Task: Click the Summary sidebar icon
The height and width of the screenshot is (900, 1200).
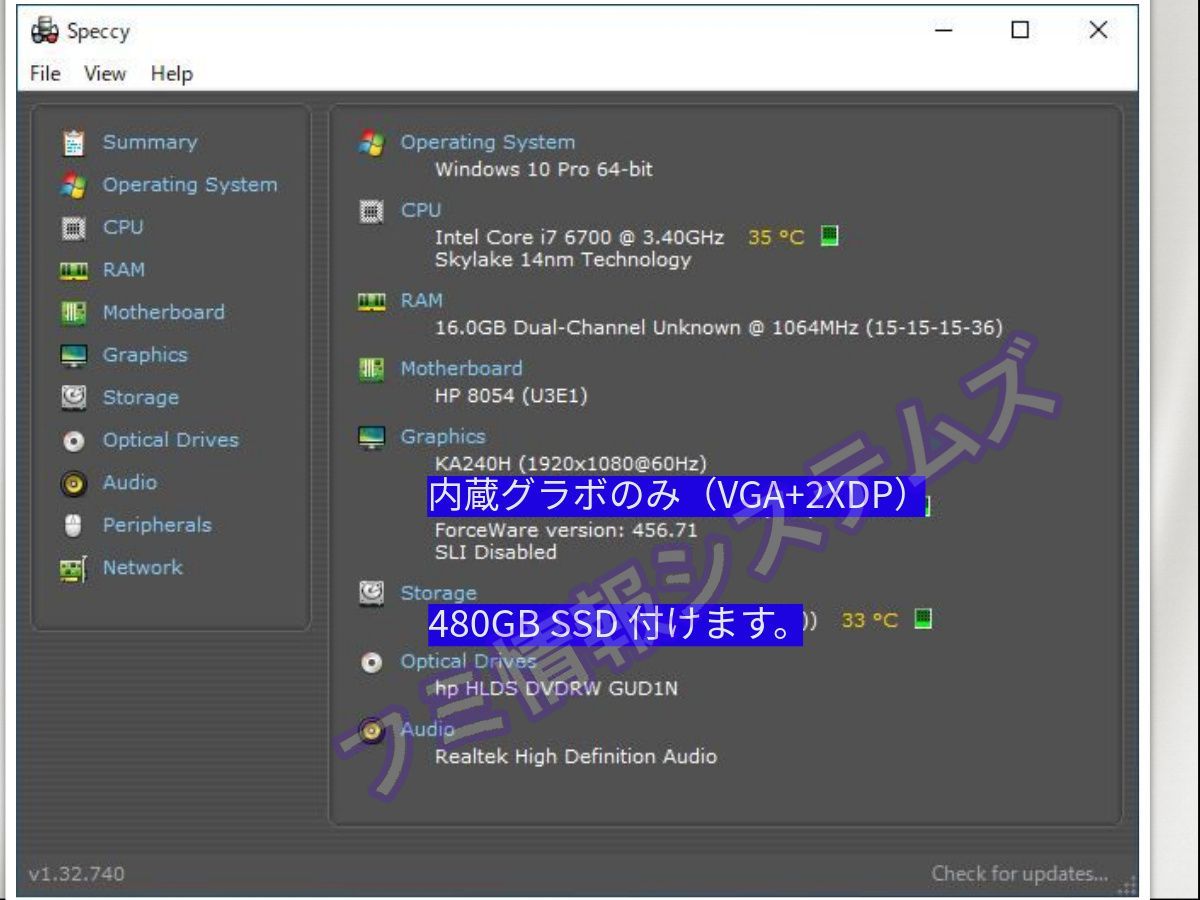Action: pyautogui.click(x=73, y=143)
